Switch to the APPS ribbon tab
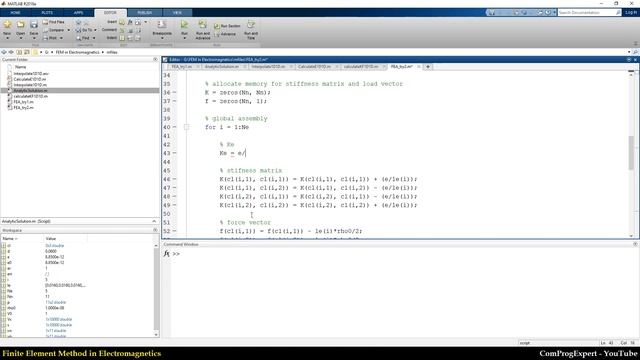Viewport: 640px width, 360px height. click(x=78, y=13)
